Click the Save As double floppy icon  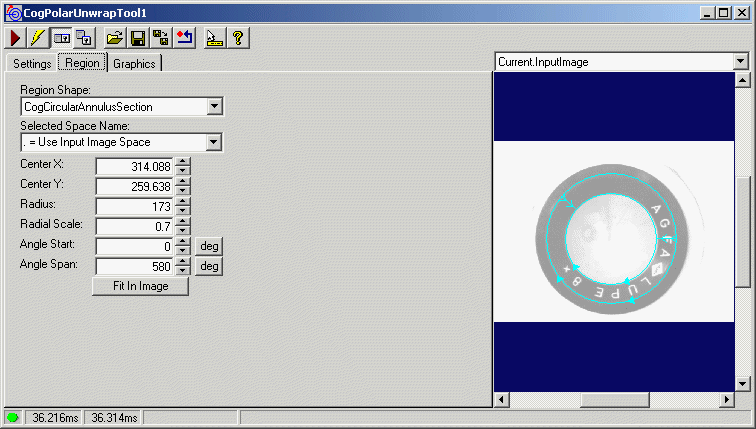(161, 38)
